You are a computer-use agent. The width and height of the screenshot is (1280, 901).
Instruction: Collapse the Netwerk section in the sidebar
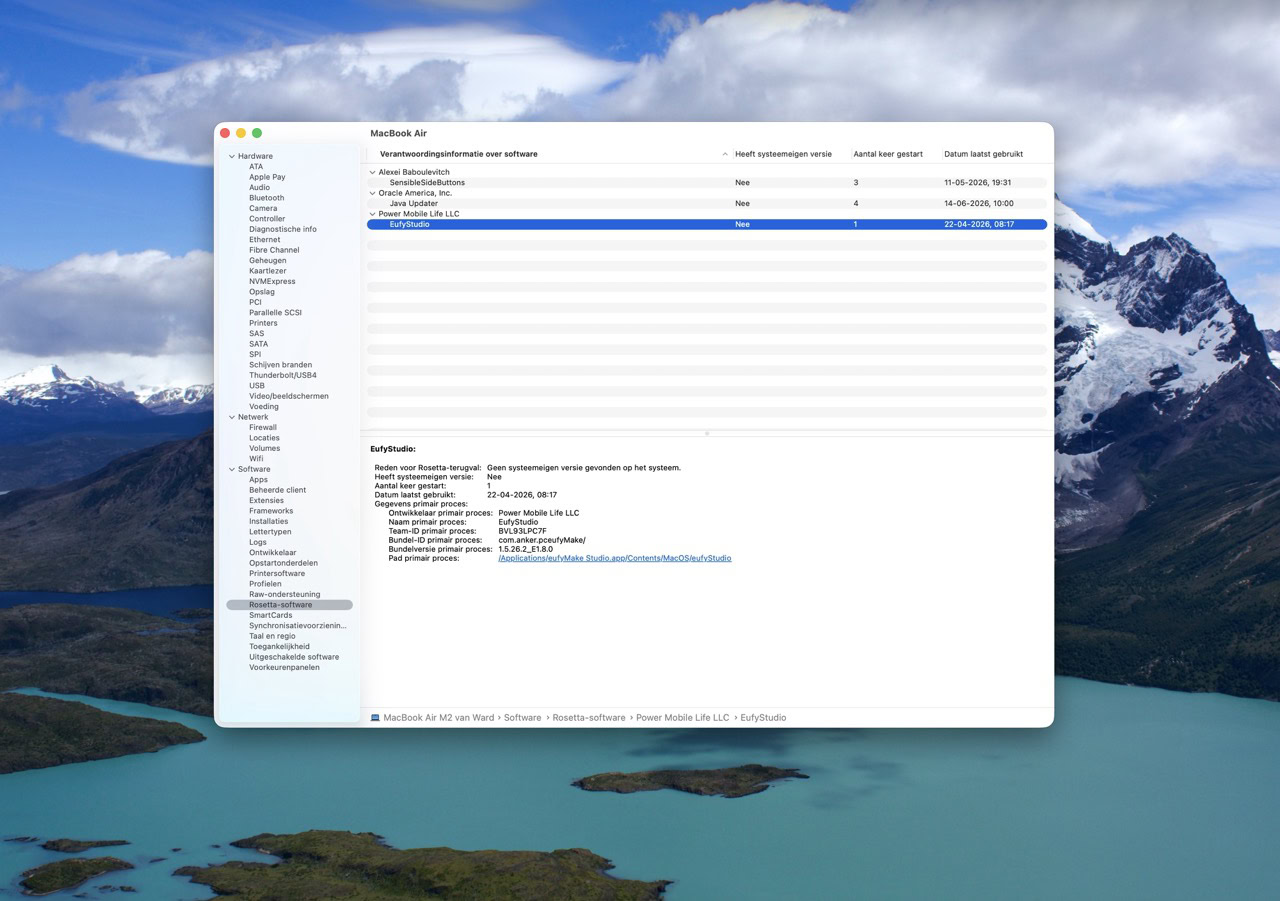click(x=232, y=417)
